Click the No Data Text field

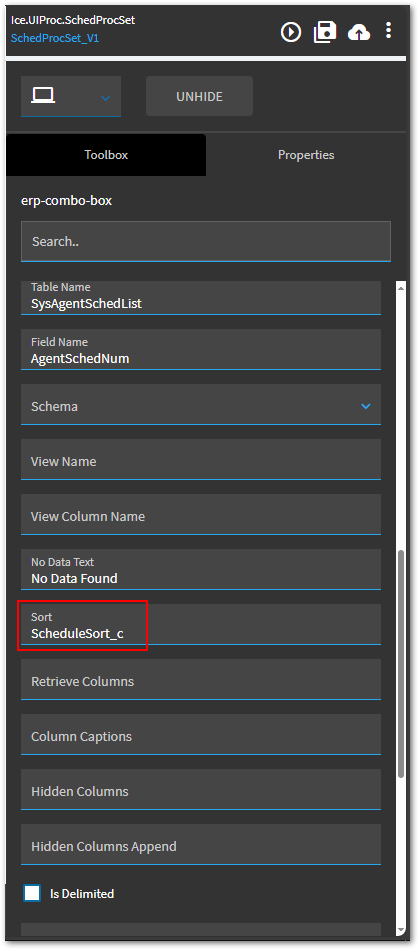201,570
